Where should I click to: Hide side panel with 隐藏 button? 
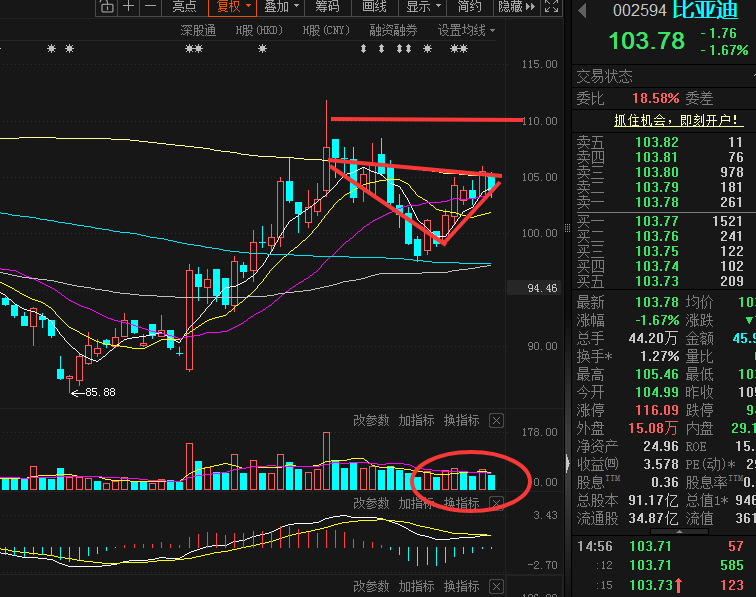click(516, 7)
